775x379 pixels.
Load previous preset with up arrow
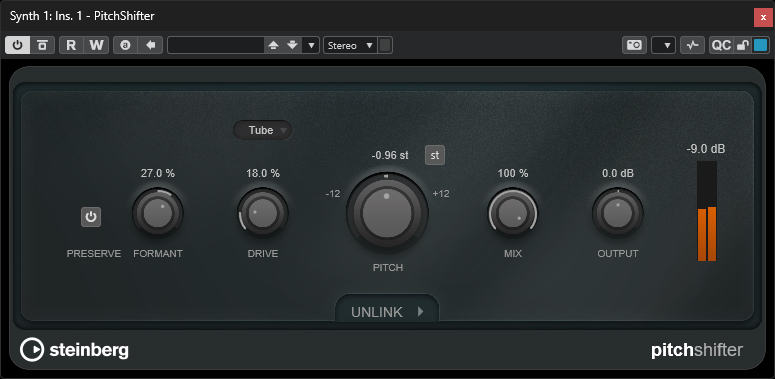[273, 45]
